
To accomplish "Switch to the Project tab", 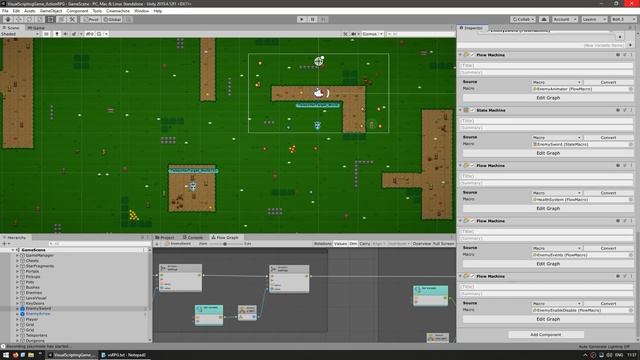I will 165,237.
